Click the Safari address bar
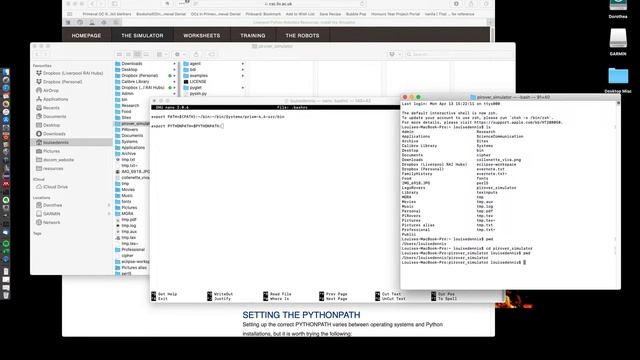This screenshot has width=640, height=360. coord(279,4)
